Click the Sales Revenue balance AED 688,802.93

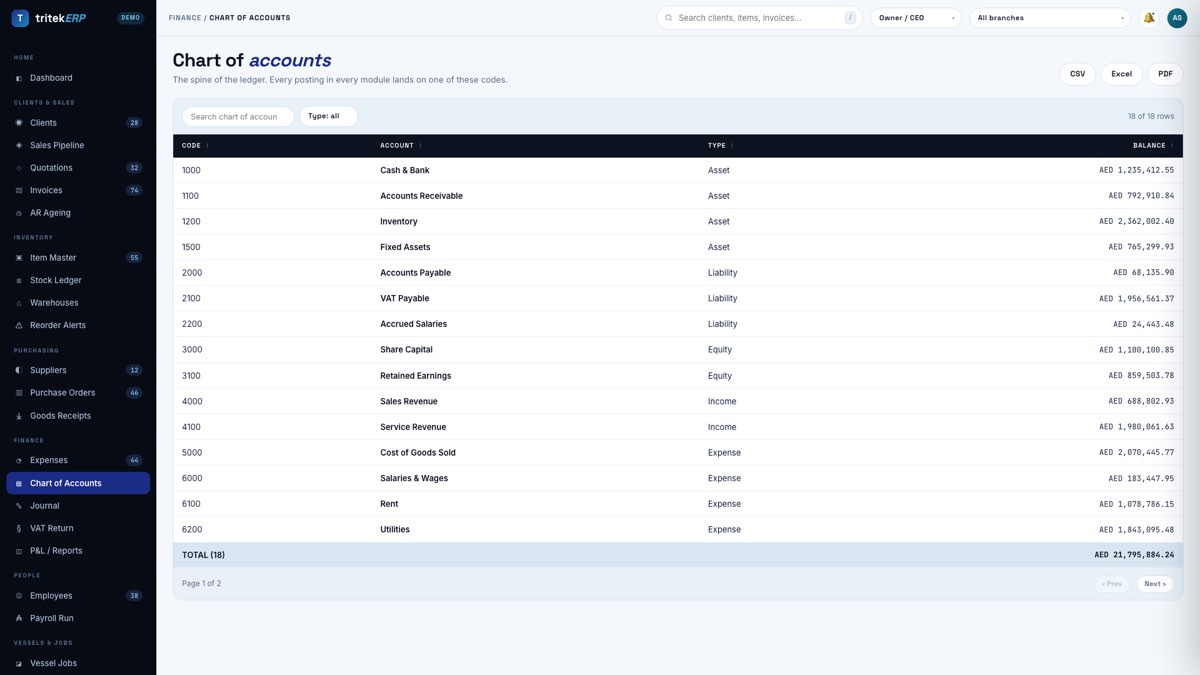coord(1141,402)
